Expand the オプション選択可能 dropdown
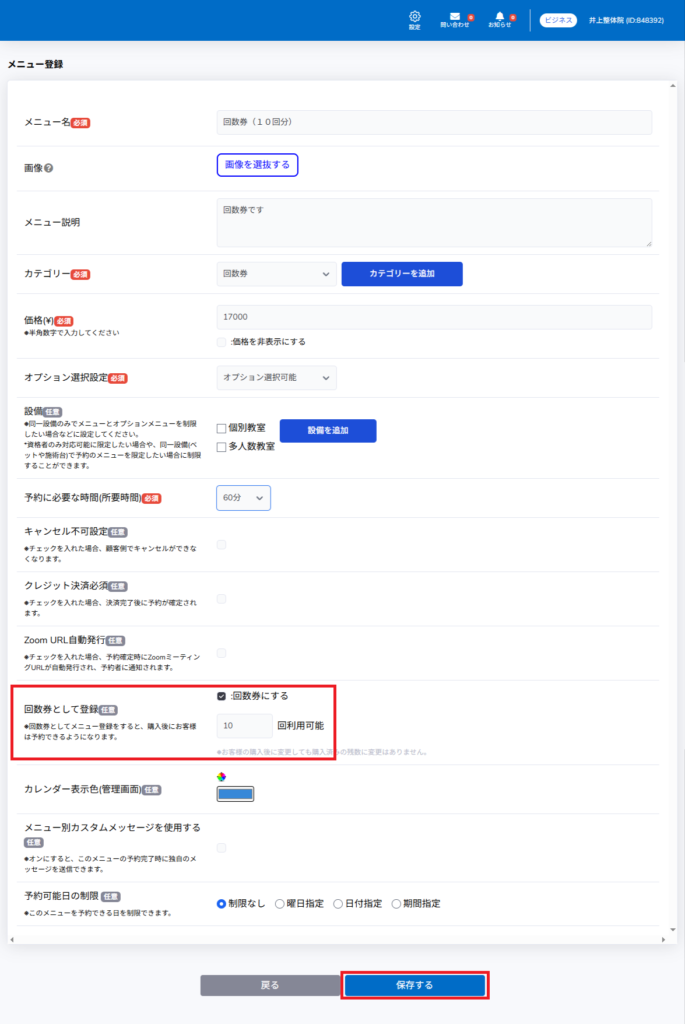Viewport: 685px width, 1024px height. click(x=277, y=377)
